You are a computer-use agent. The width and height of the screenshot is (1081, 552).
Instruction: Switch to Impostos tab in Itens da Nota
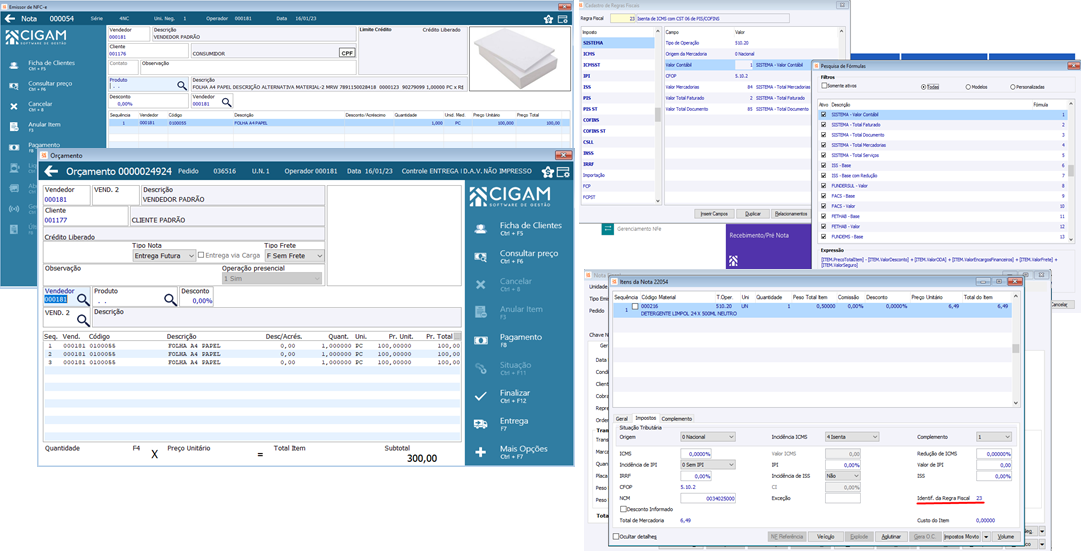click(645, 418)
